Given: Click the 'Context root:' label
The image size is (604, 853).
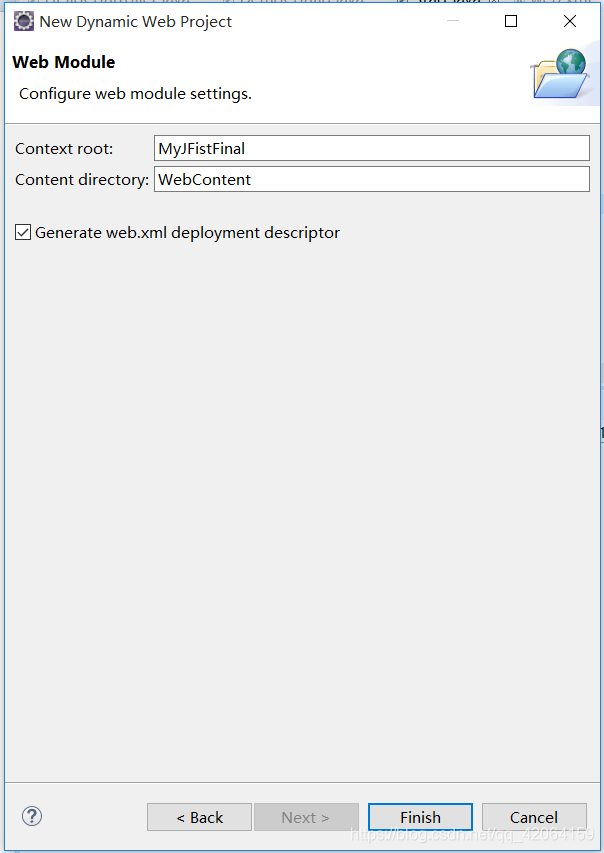Looking at the screenshot, I should (x=64, y=149).
